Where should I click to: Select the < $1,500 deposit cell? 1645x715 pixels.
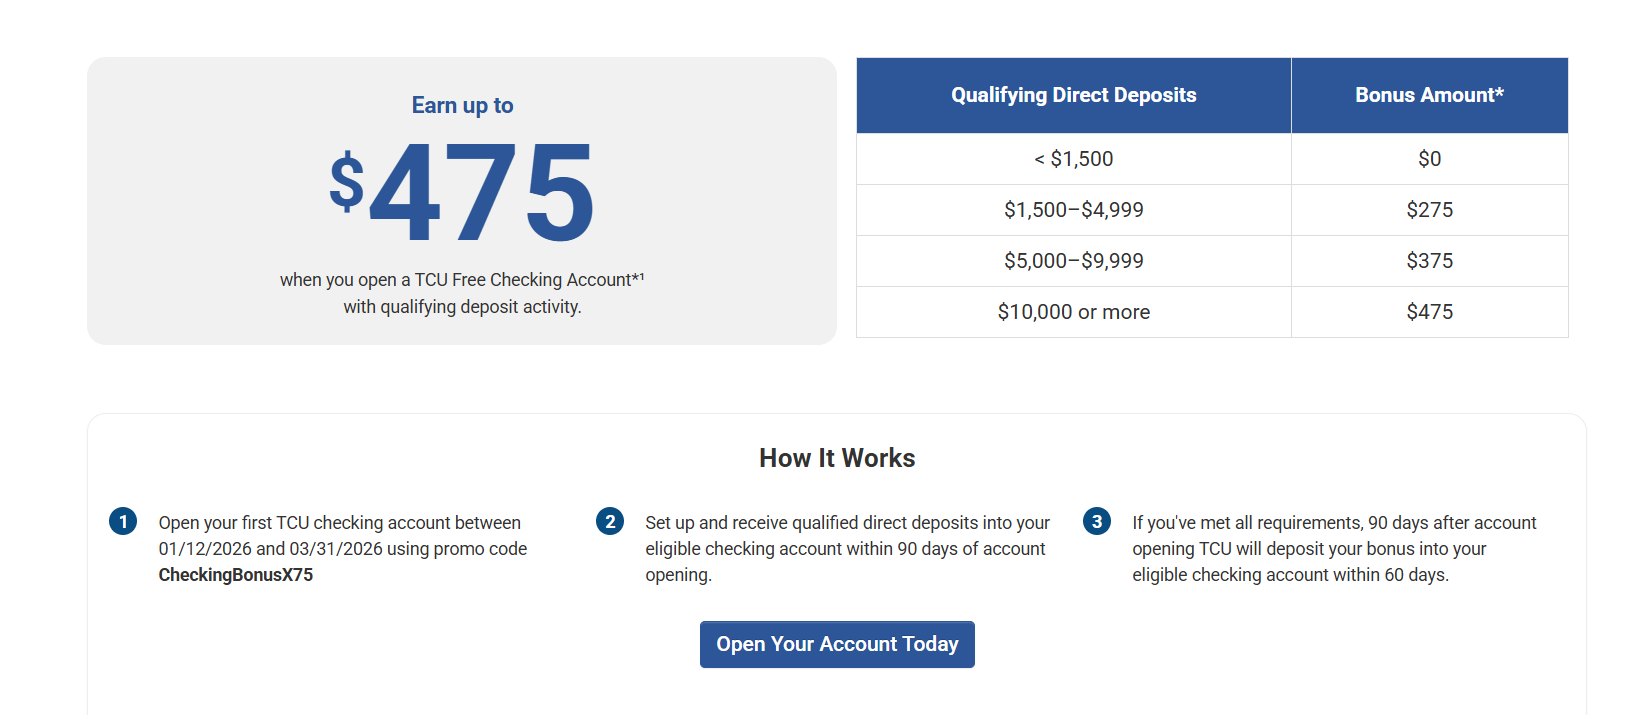coord(1073,159)
